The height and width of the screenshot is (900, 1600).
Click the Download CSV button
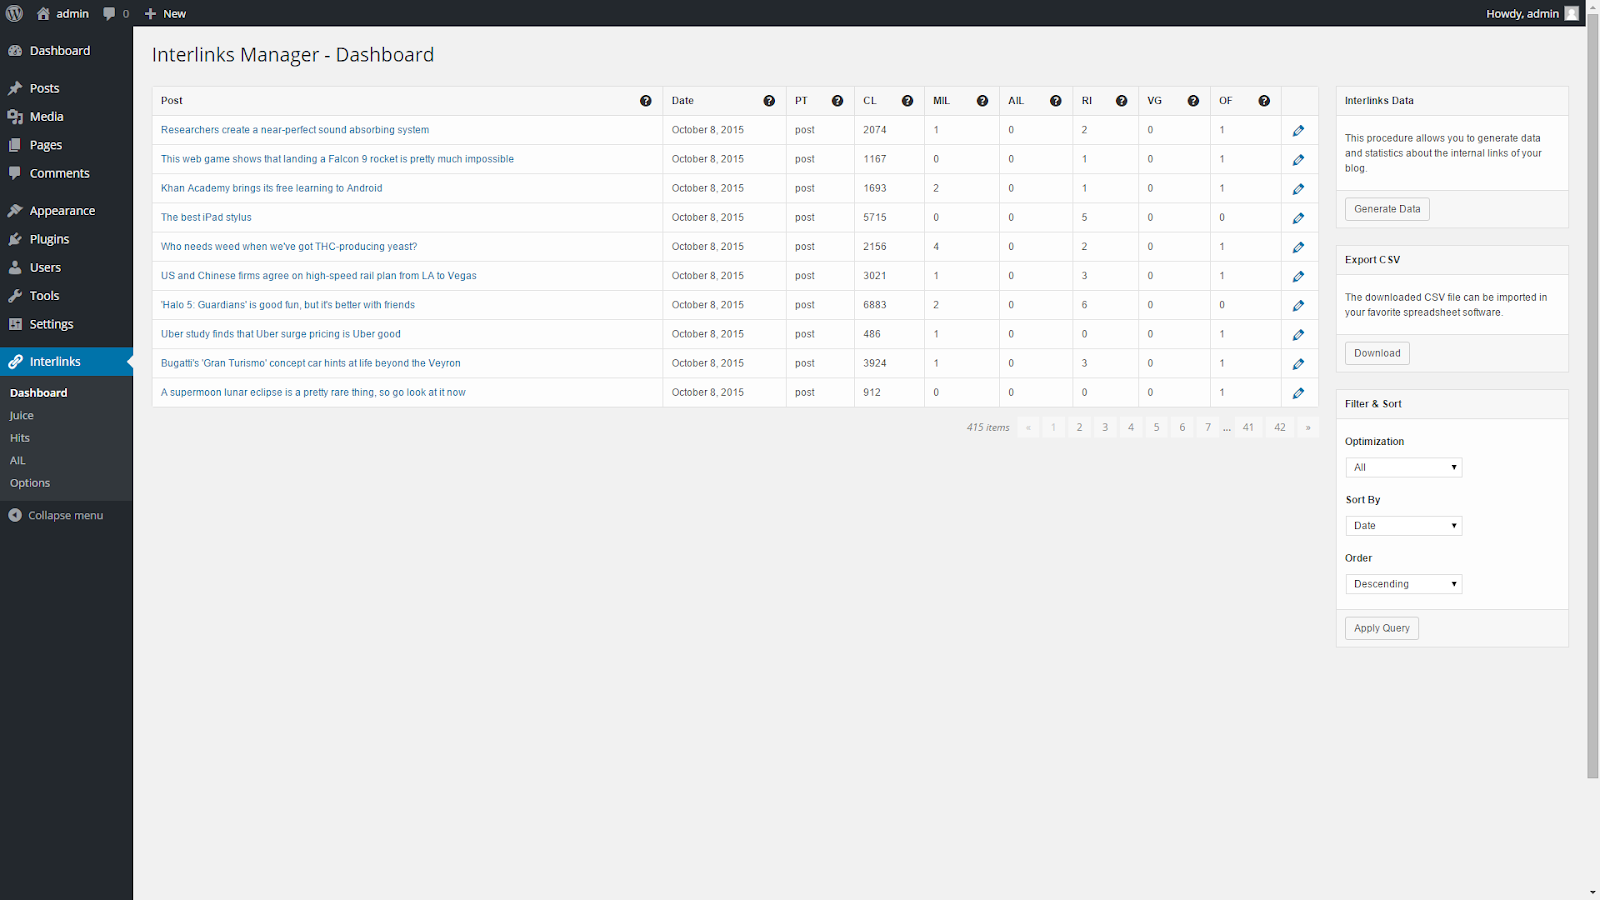(x=1377, y=353)
